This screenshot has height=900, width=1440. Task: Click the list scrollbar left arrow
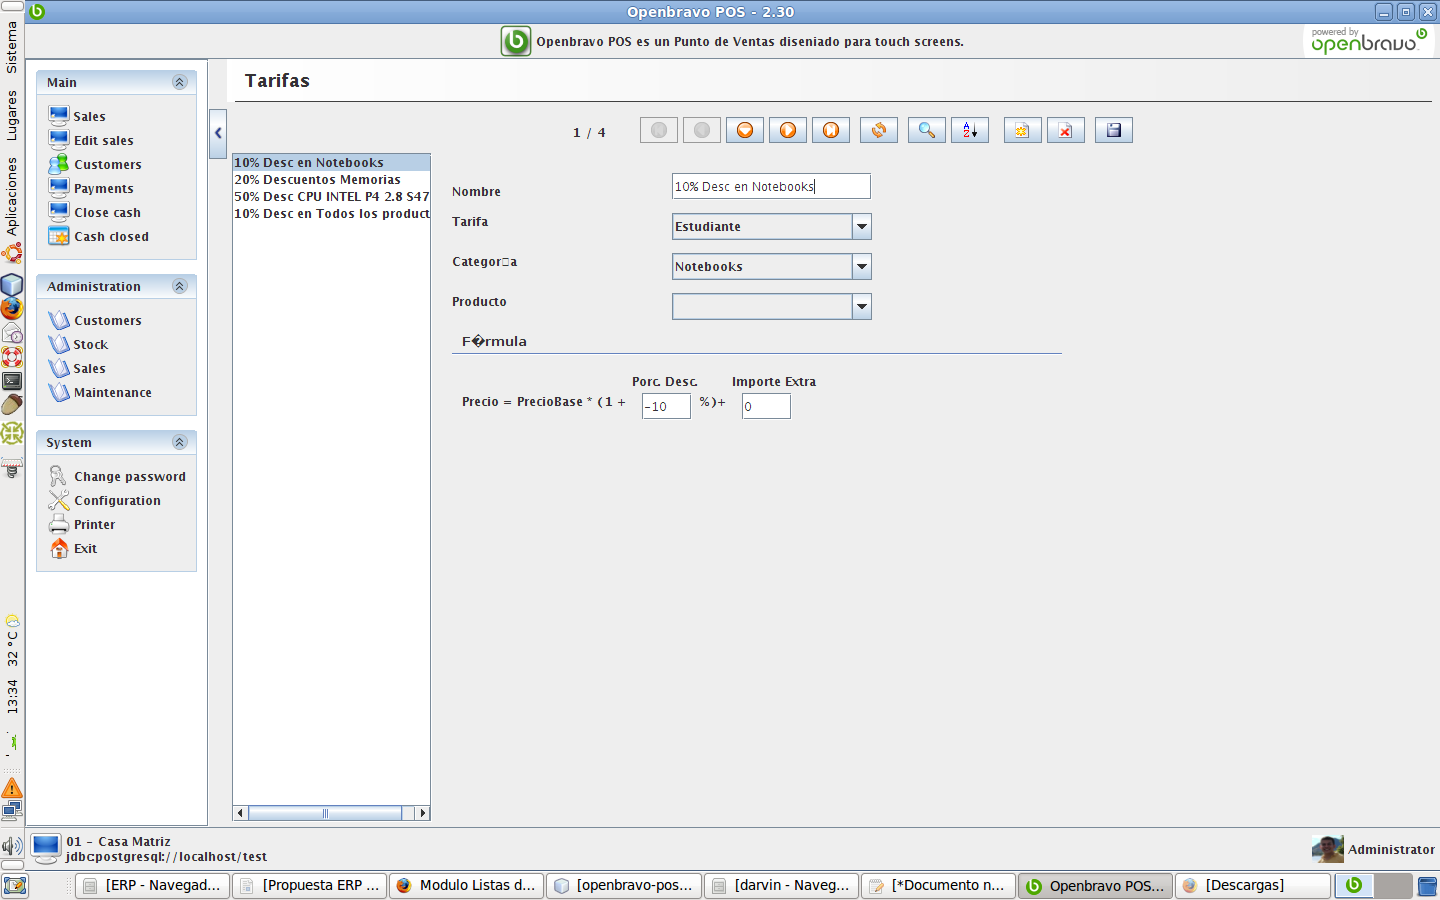(240, 813)
